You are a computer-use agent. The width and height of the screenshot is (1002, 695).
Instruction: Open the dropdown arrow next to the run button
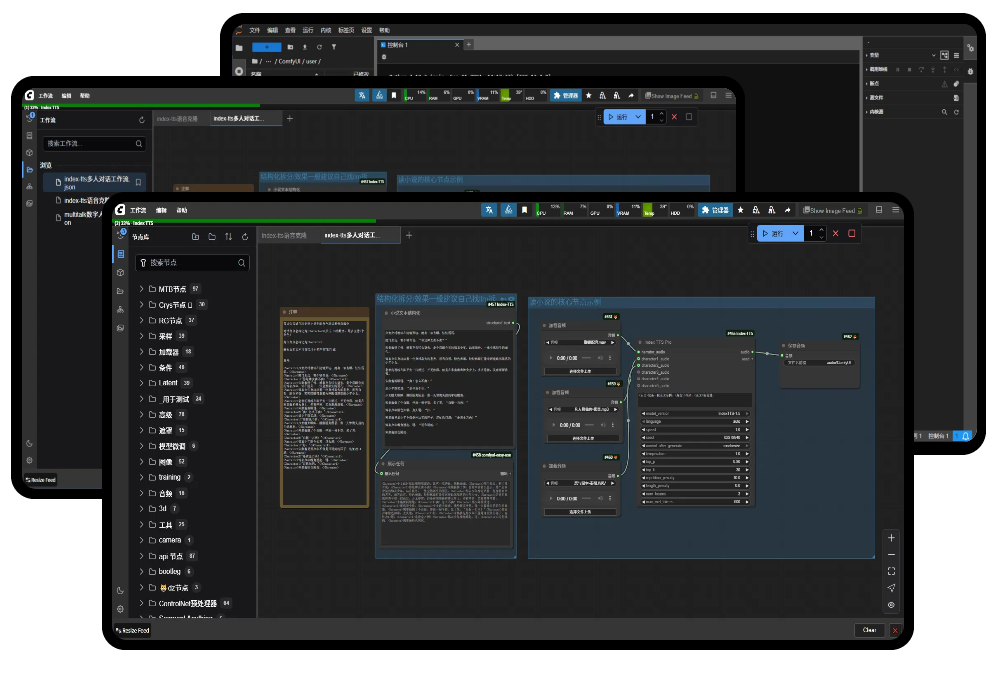tap(797, 233)
